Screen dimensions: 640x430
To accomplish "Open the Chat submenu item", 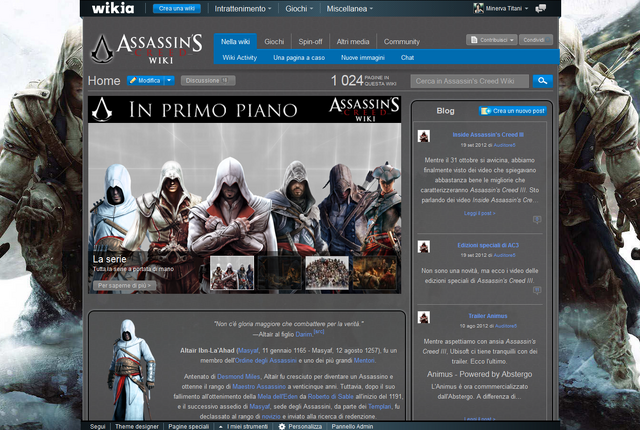I will 407,58.
